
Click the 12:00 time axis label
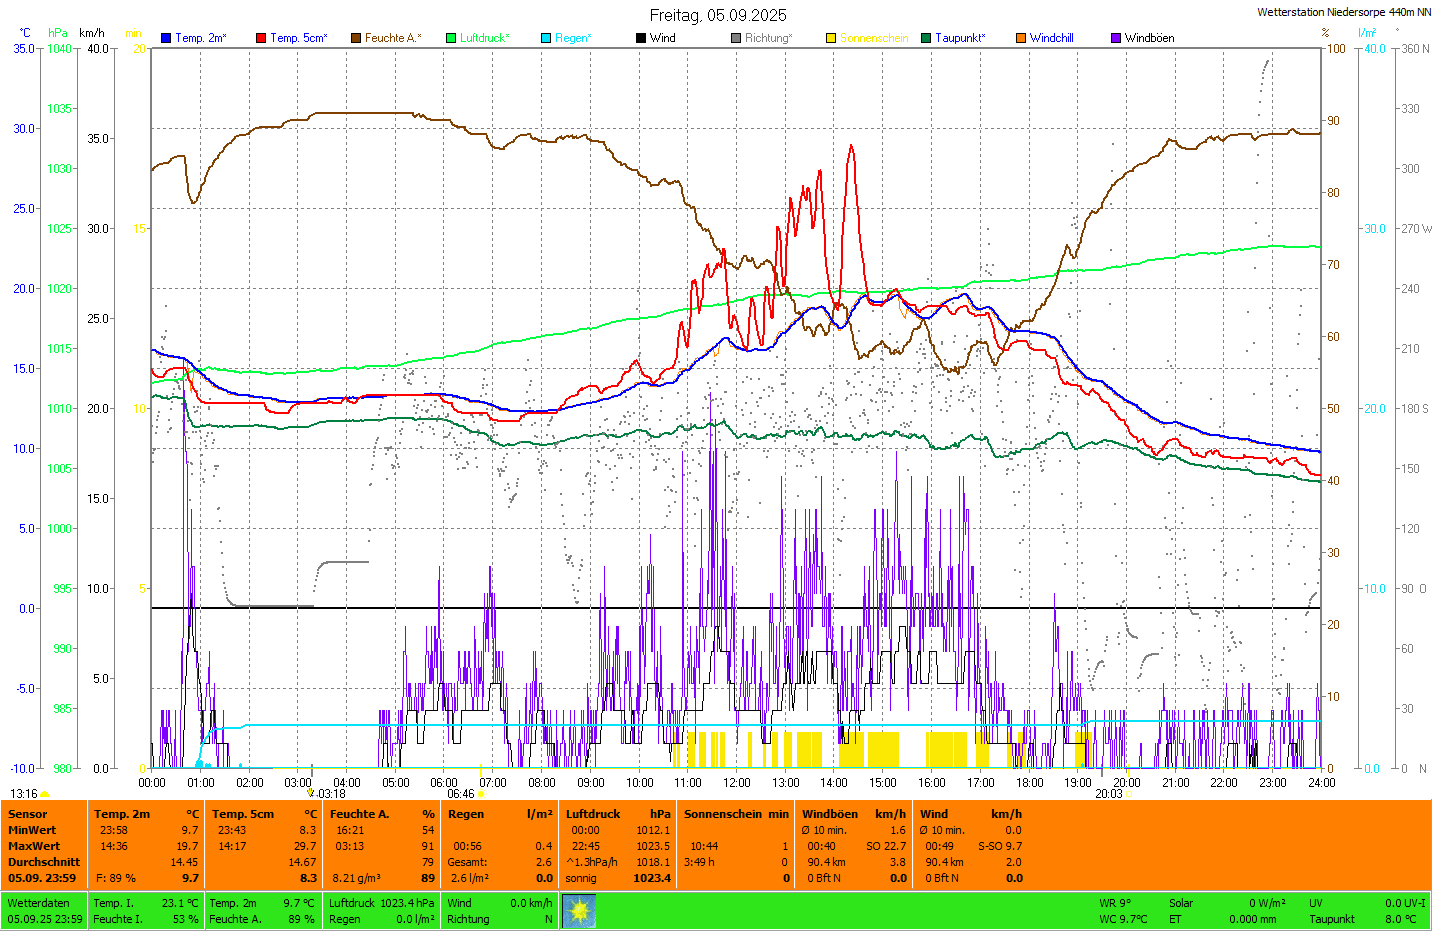(737, 783)
